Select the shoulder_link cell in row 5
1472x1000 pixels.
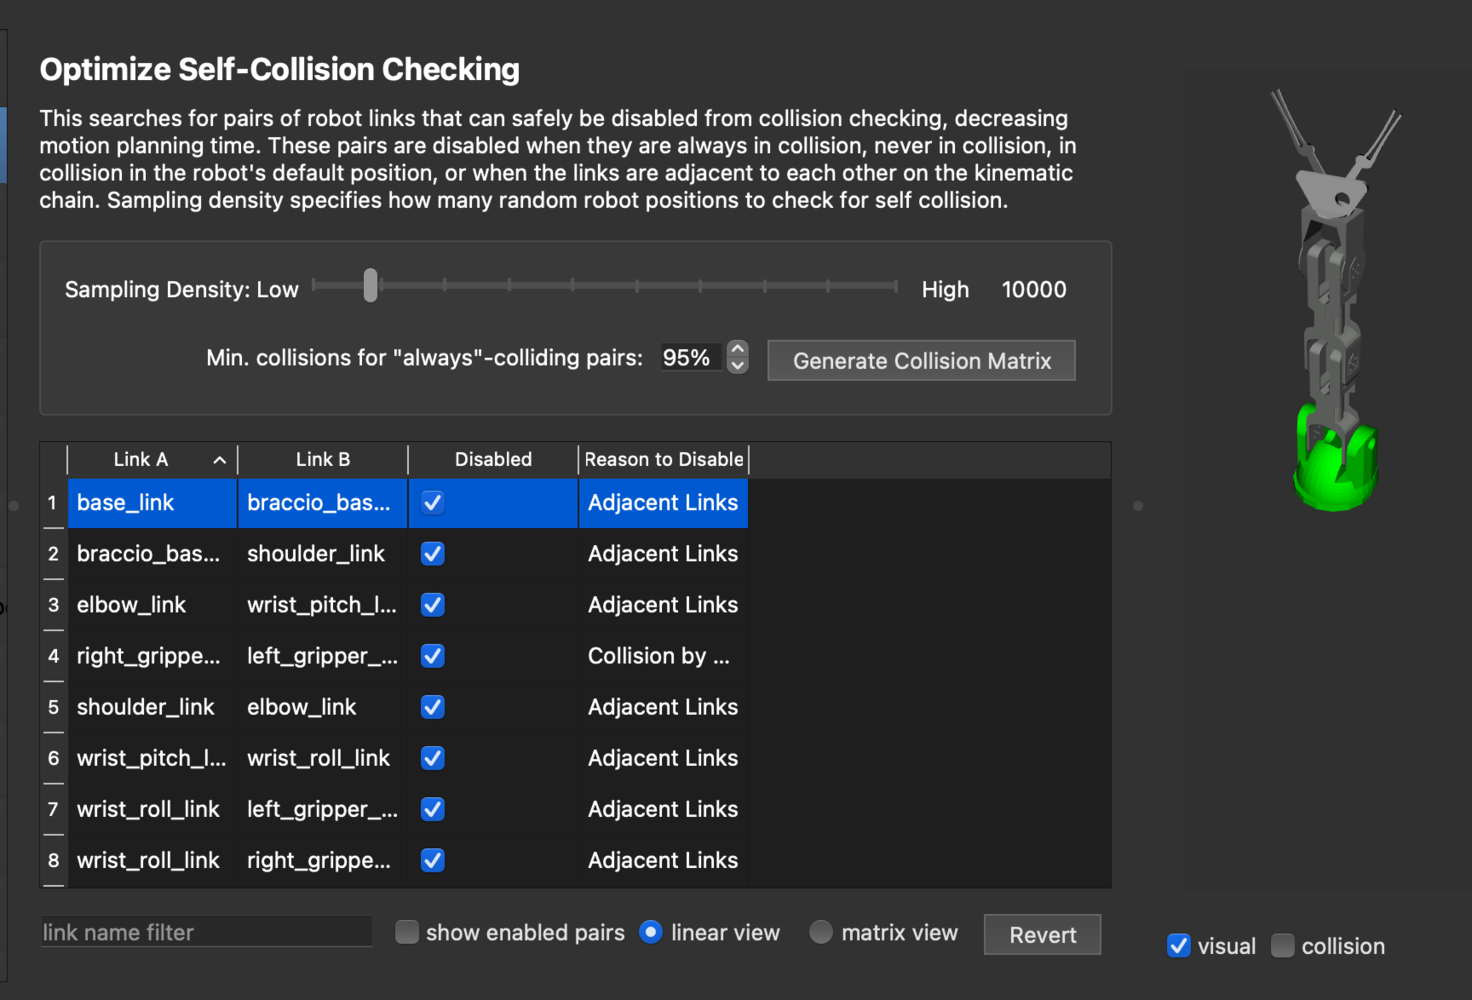click(146, 707)
